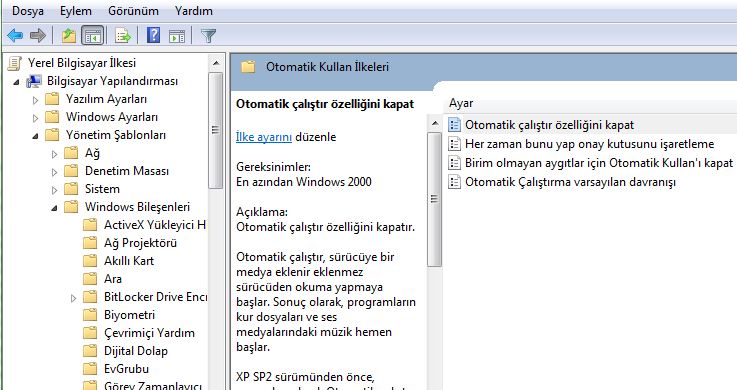737x390 pixels.
Task: Go up one level with folder arrow icon
Action: click(69, 35)
